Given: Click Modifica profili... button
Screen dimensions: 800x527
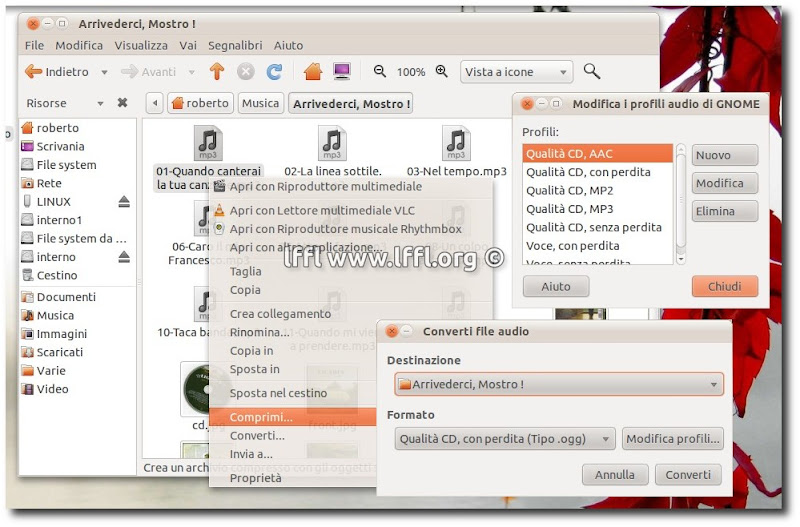Looking at the screenshot, I should [672, 439].
